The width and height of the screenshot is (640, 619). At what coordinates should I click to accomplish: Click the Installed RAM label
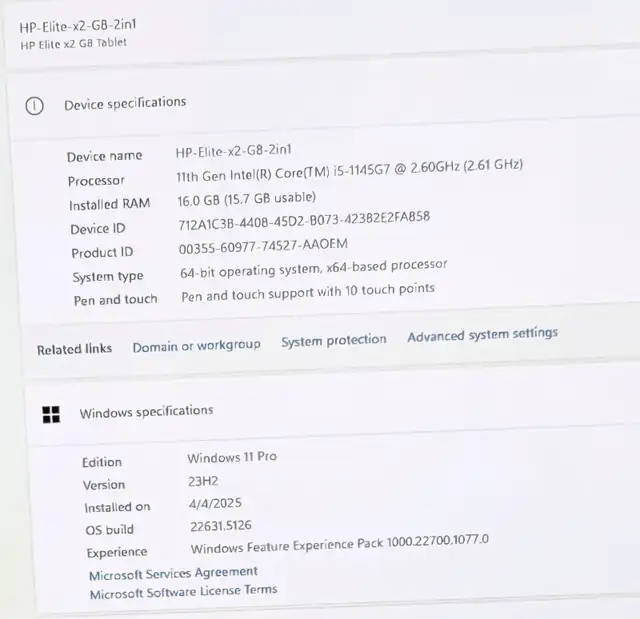[109, 204]
